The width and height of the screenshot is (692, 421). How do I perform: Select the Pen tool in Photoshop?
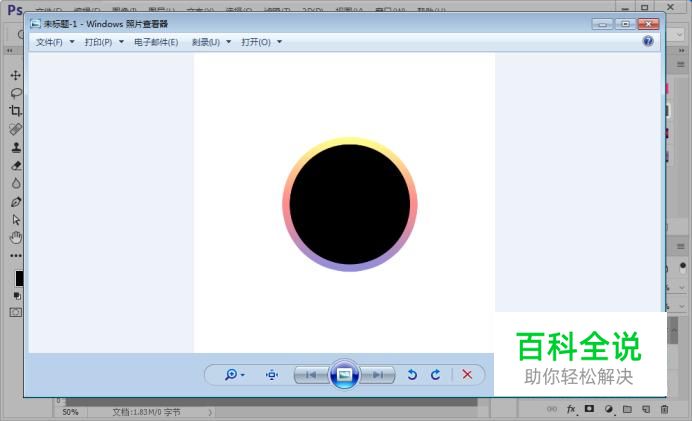16,202
